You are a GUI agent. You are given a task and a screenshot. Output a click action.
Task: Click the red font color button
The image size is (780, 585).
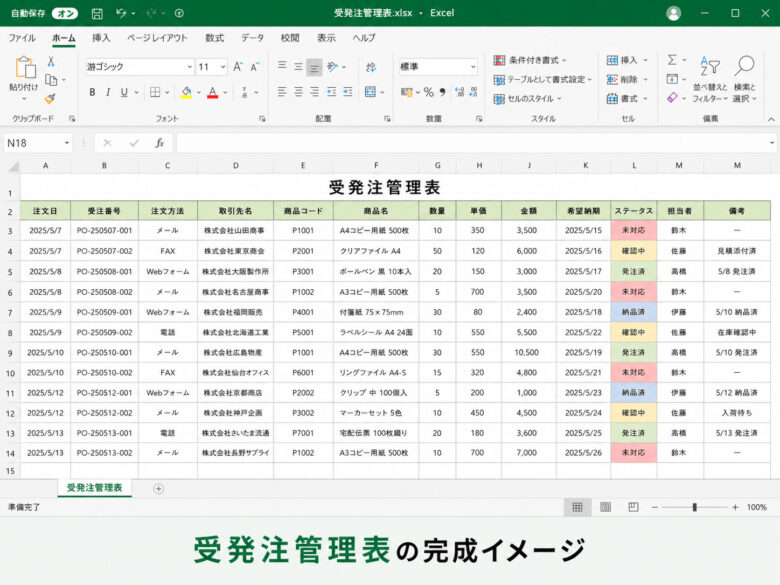(x=212, y=93)
